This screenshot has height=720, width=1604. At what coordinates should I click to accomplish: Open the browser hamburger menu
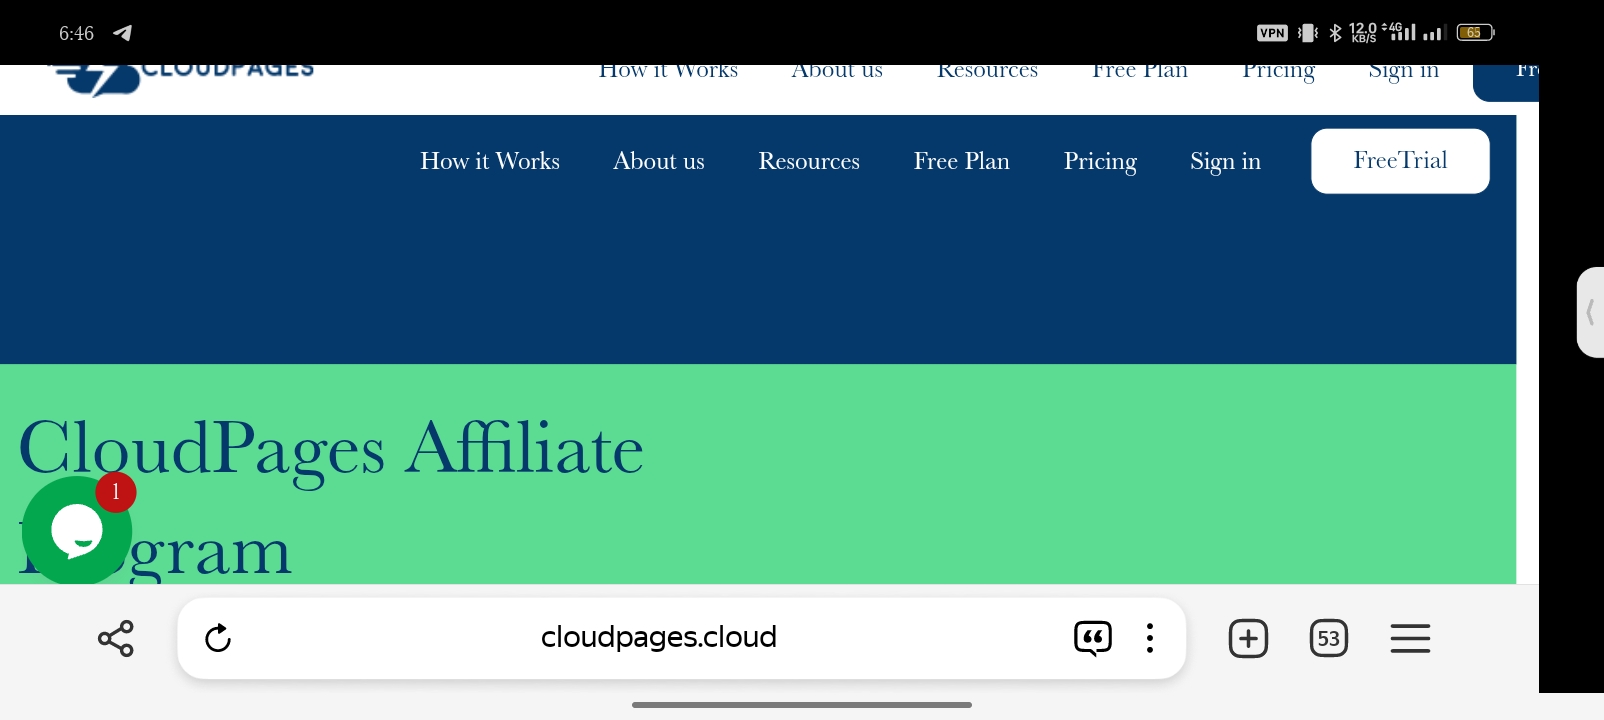pyautogui.click(x=1410, y=638)
